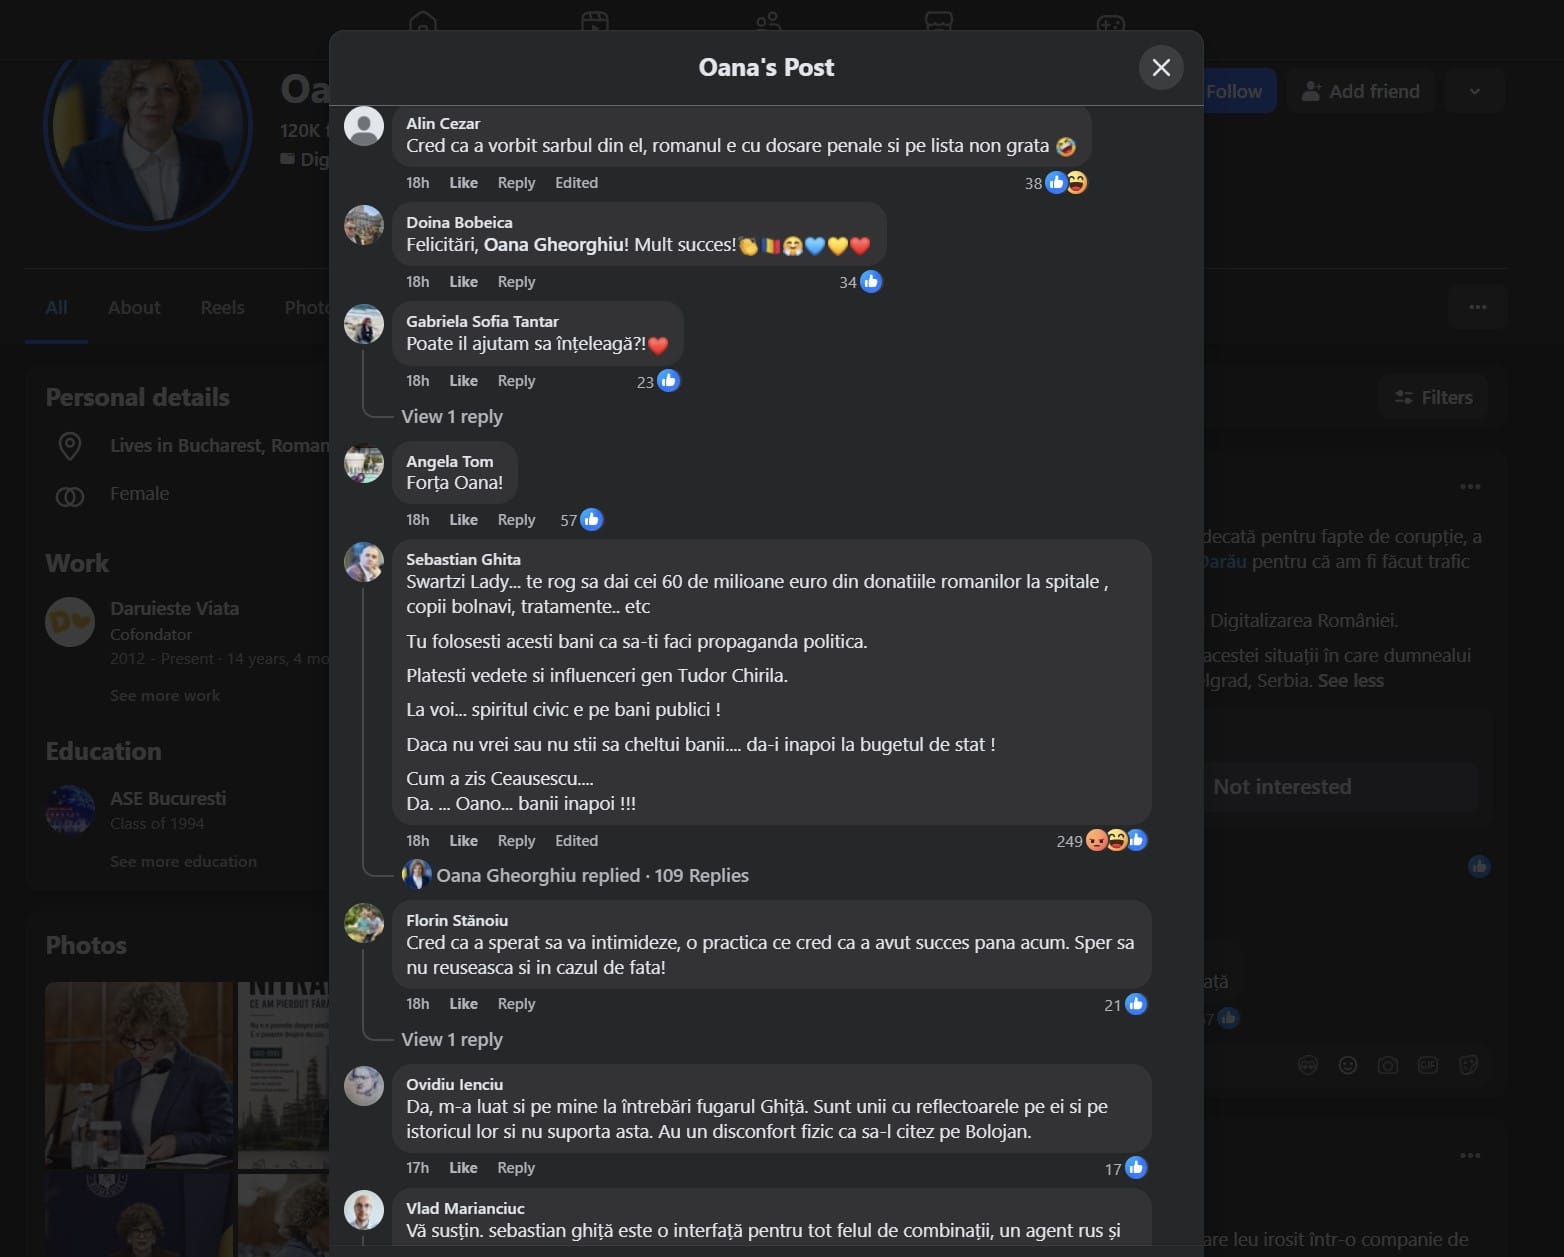Image resolution: width=1564 pixels, height=1257 pixels.
Task: Show edit history of Alin Cezar's comment
Action: click(576, 183)
